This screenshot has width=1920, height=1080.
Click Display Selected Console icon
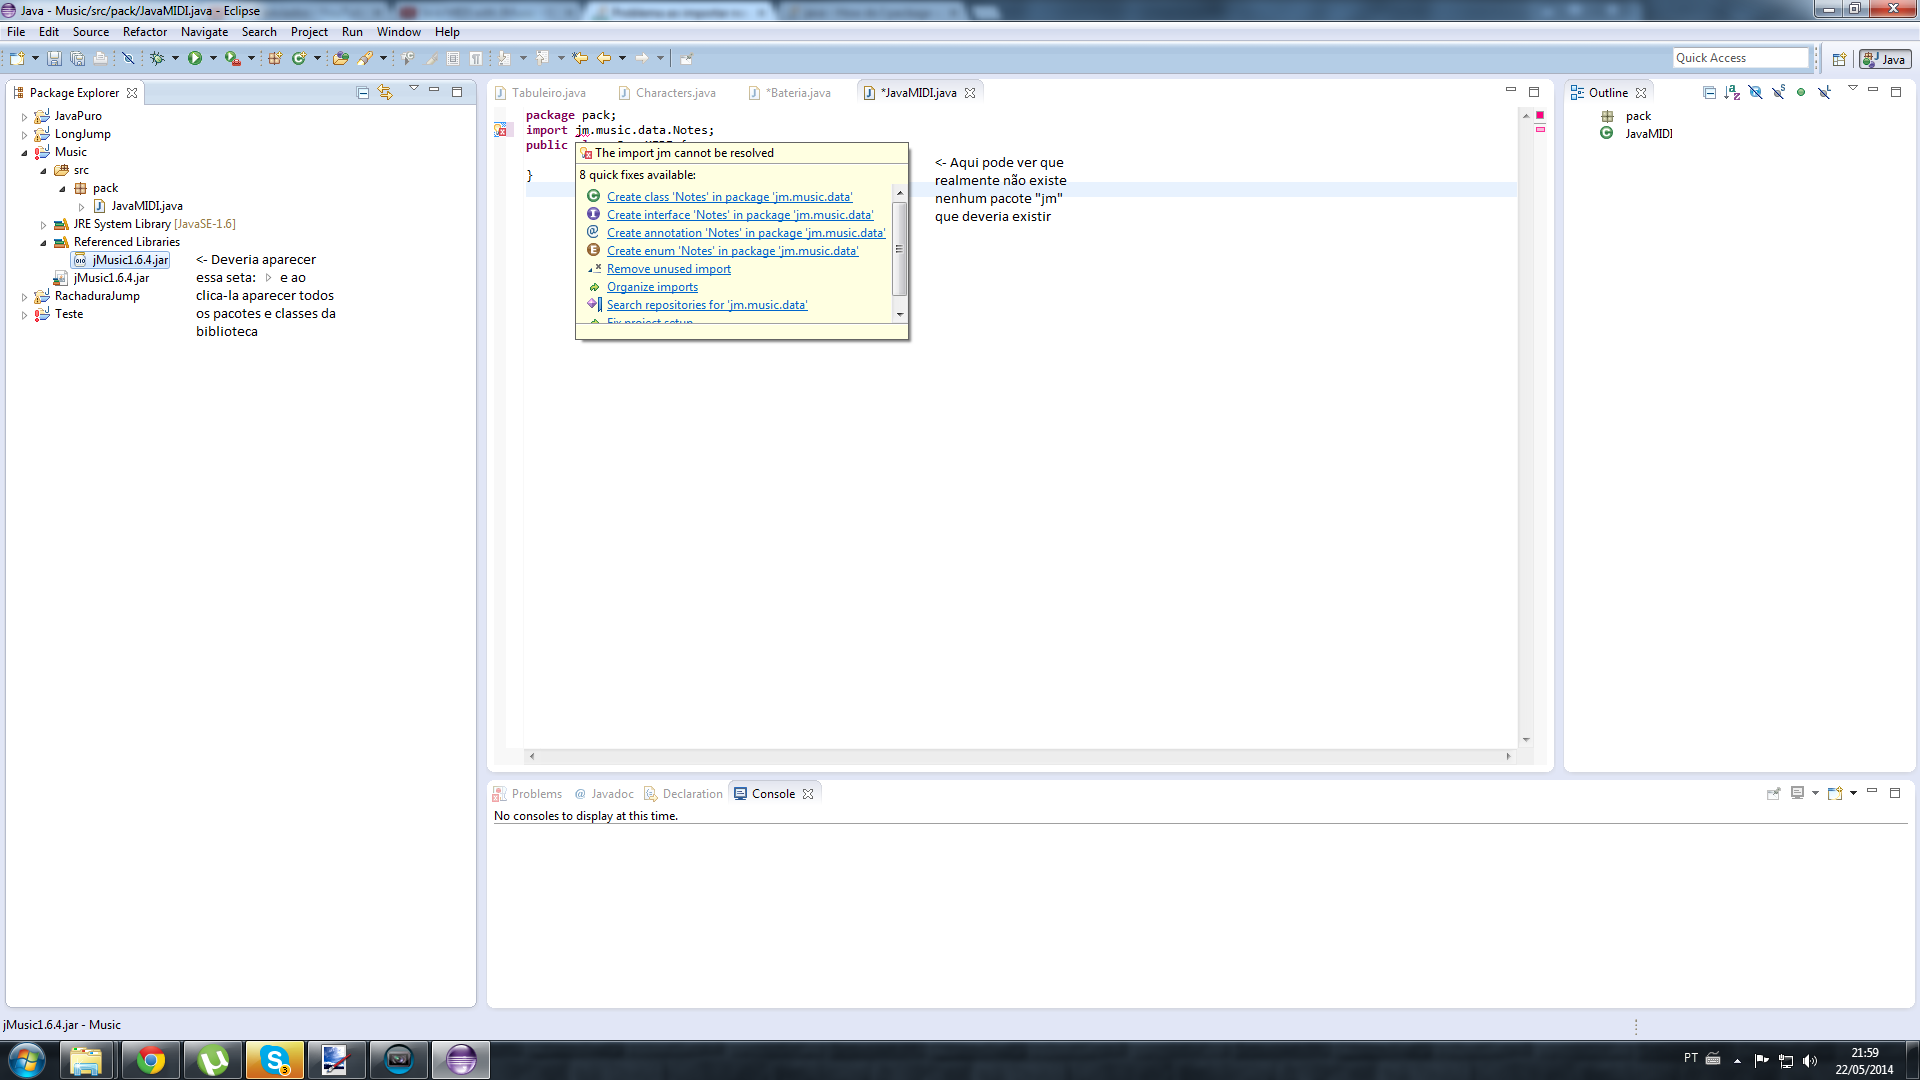pyautogui.click(x=1797, y=793)
